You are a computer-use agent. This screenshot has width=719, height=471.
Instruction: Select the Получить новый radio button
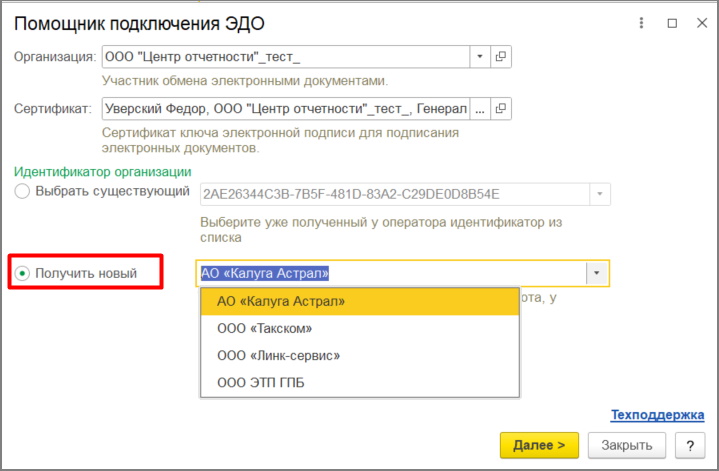(22, 273)
